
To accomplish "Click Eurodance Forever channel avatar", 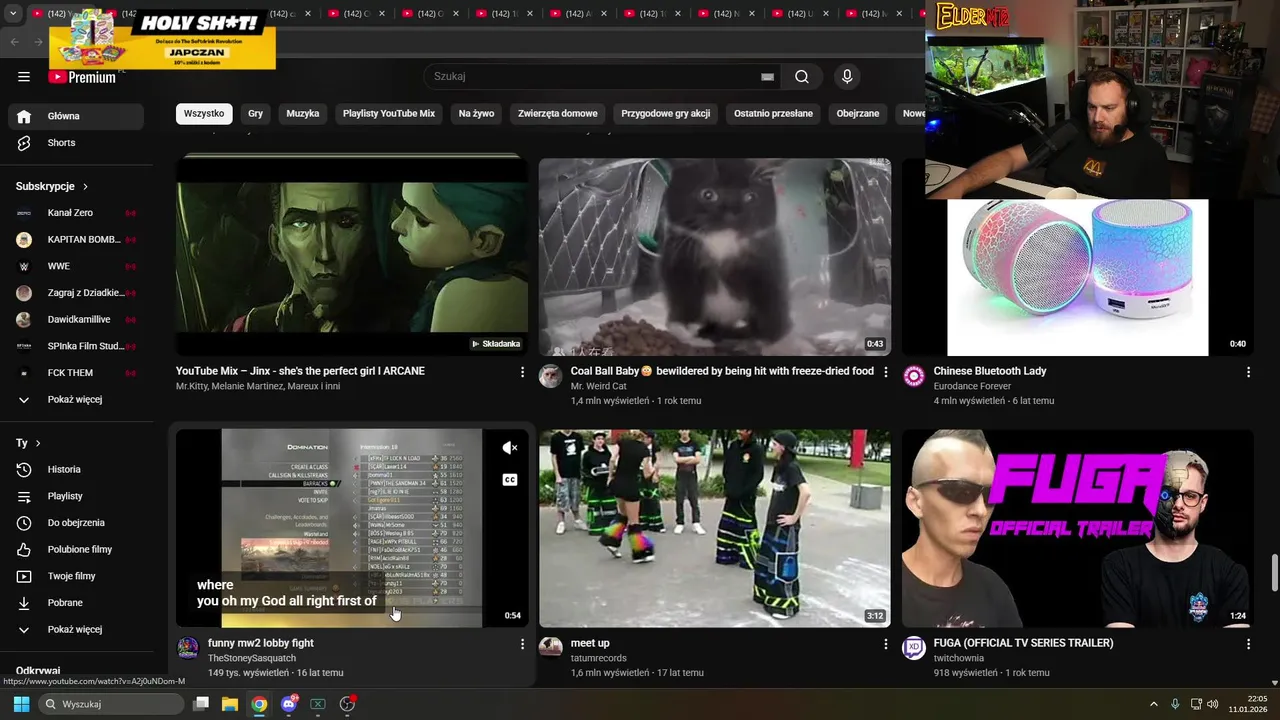I will 913,376.
